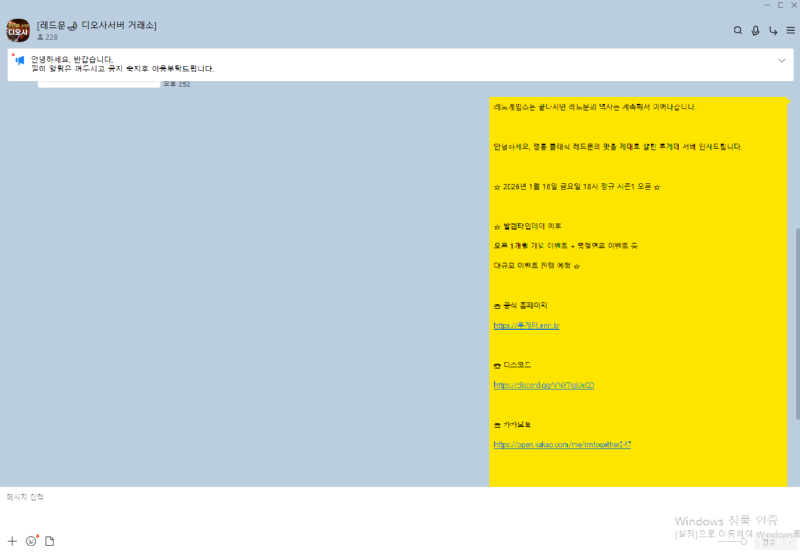Click the notice megaphone icon
This screenshot has height=554, width=800.
pyautogui.click(x=19, y=61)
